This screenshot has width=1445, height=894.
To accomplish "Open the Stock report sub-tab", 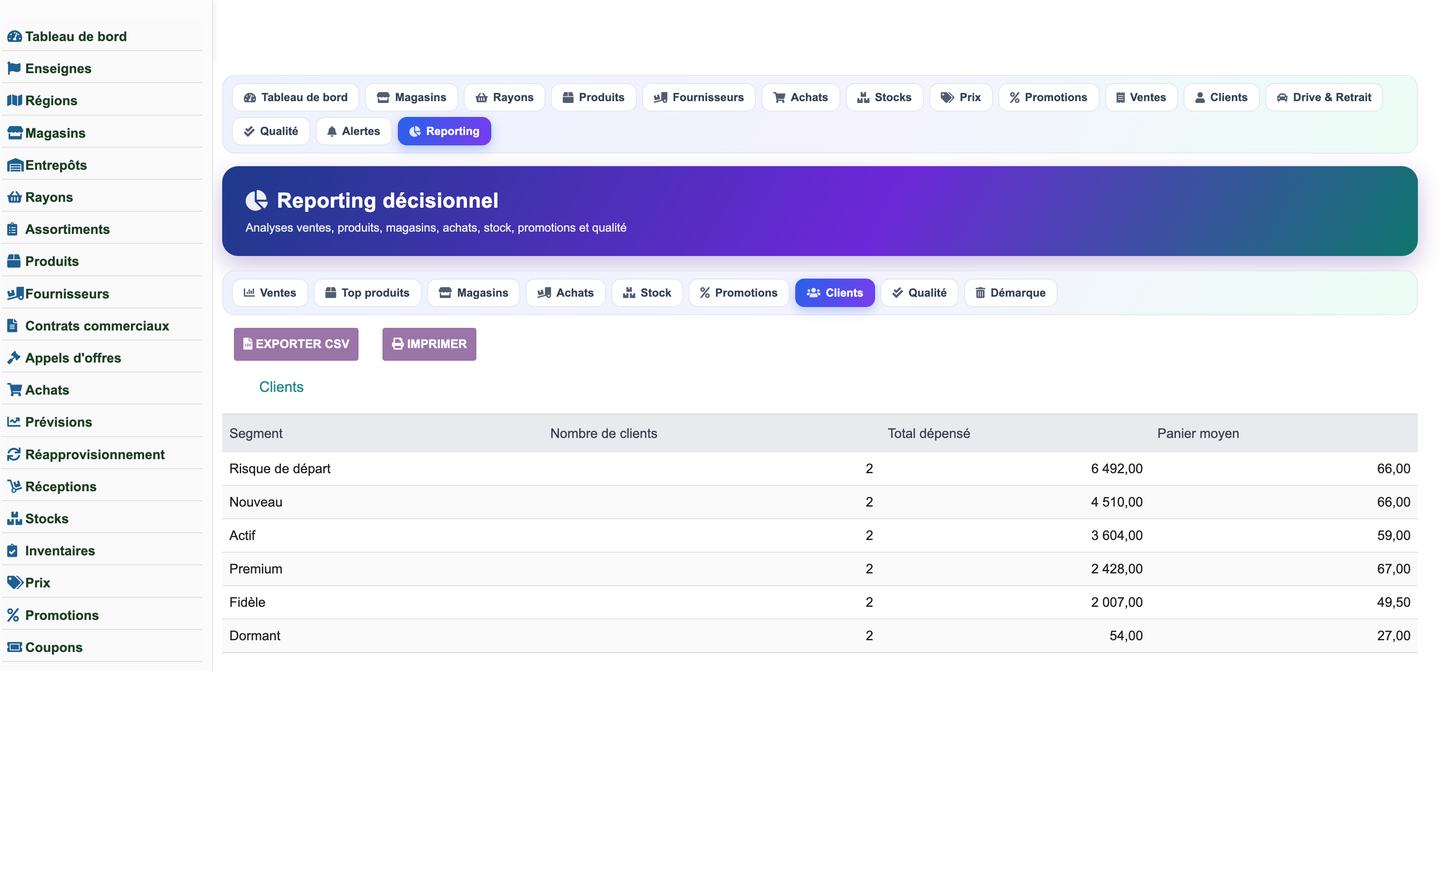I will [648, 293].
